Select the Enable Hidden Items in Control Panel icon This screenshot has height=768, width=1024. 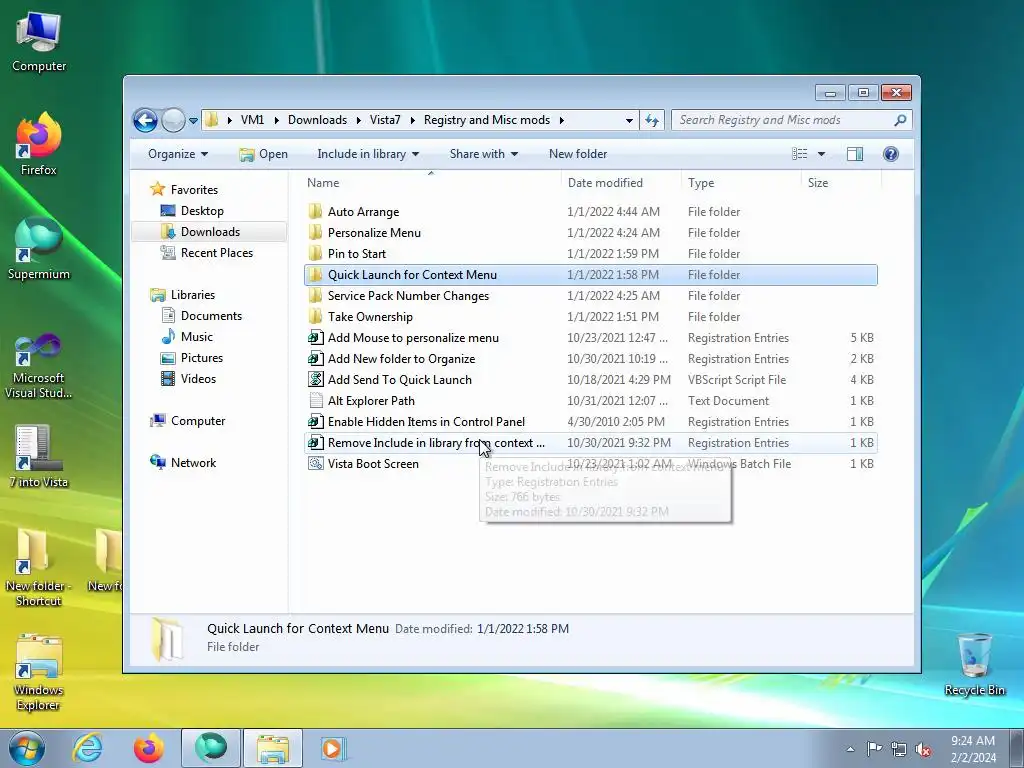[x=315, y=422]
